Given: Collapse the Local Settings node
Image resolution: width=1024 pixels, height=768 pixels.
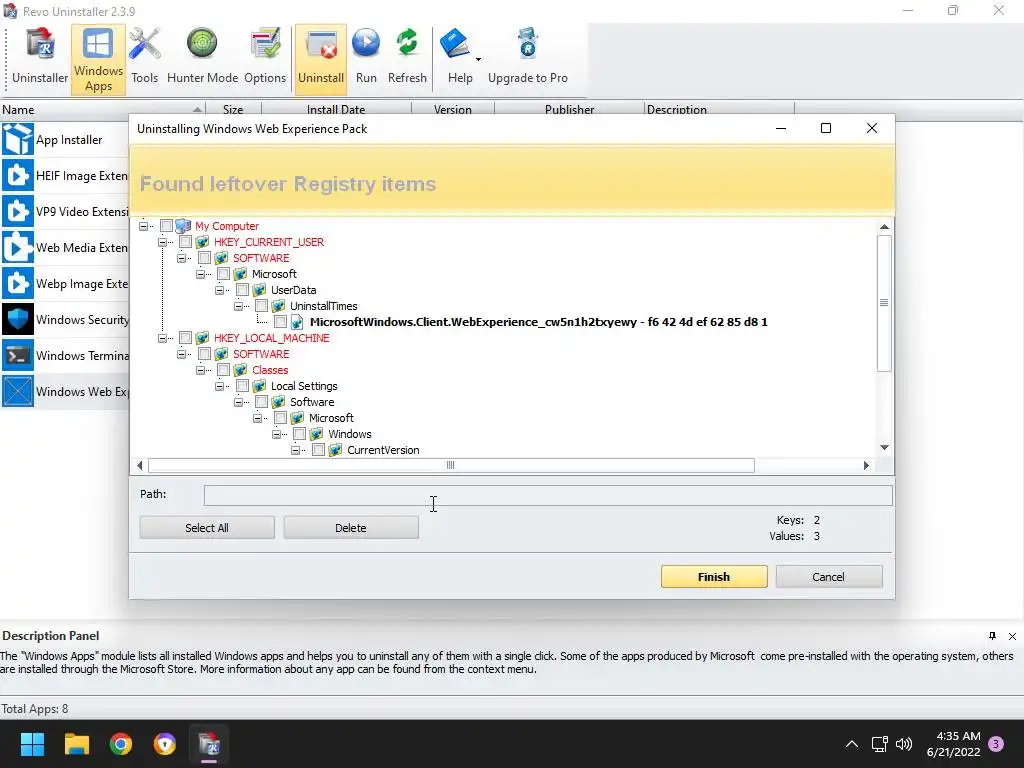Looking at the screenshot, I should click(x=219, y=386).
